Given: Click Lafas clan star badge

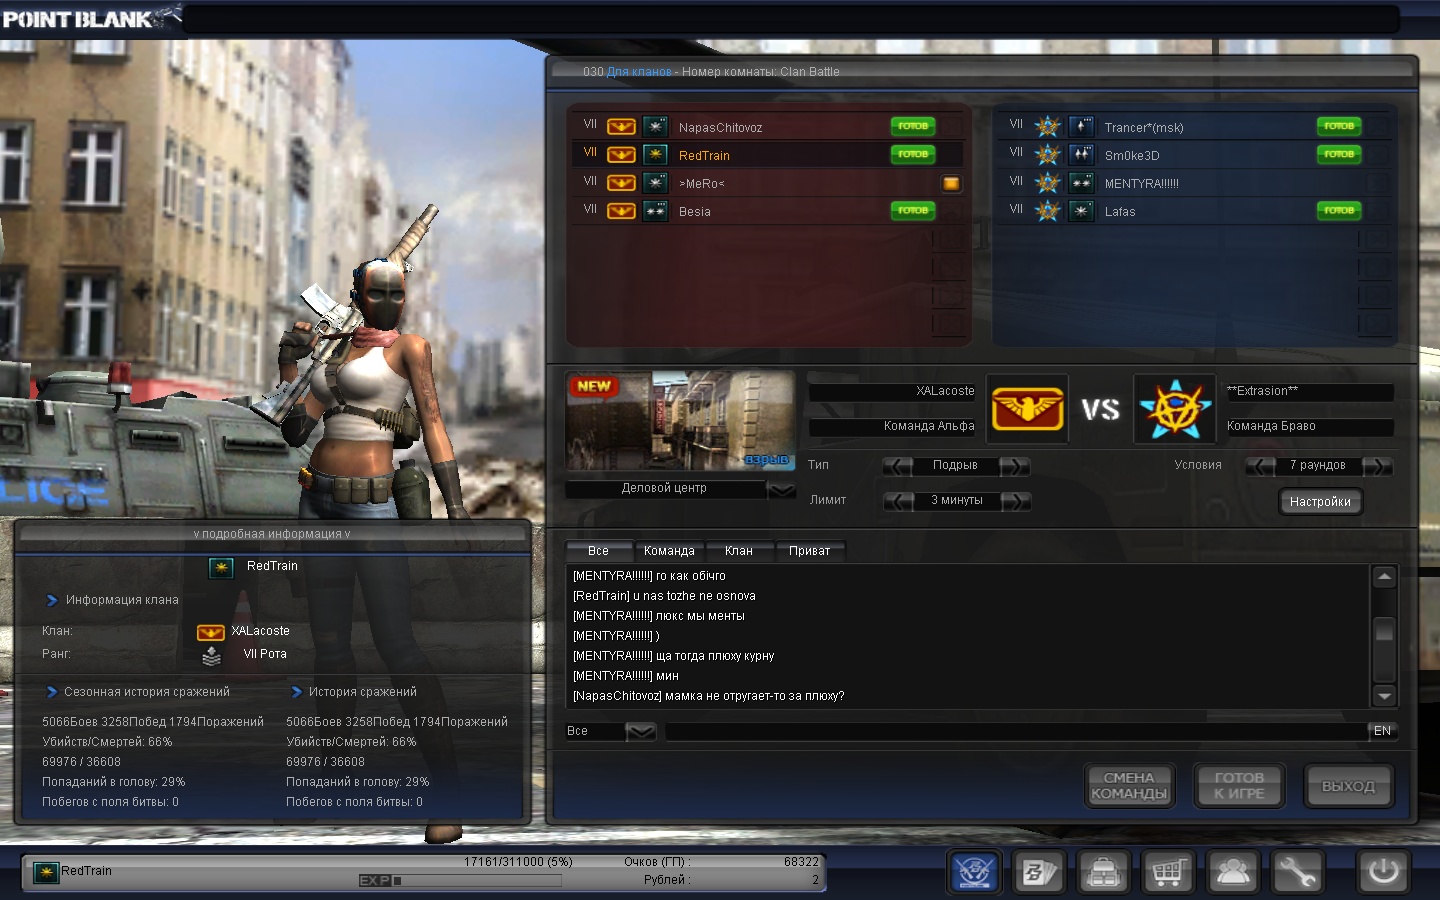Looking at the screenshot, I should (x=1047, y=211).
